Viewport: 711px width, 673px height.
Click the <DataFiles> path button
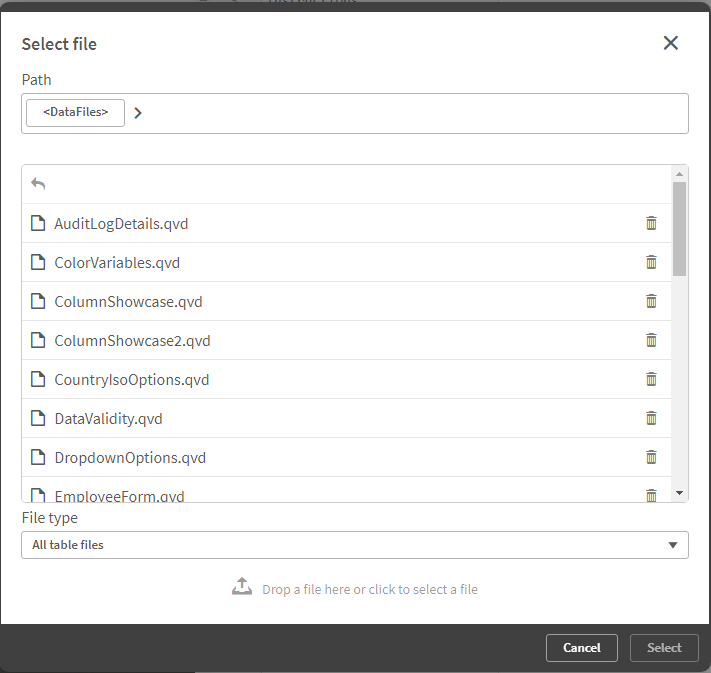[75, 113]
